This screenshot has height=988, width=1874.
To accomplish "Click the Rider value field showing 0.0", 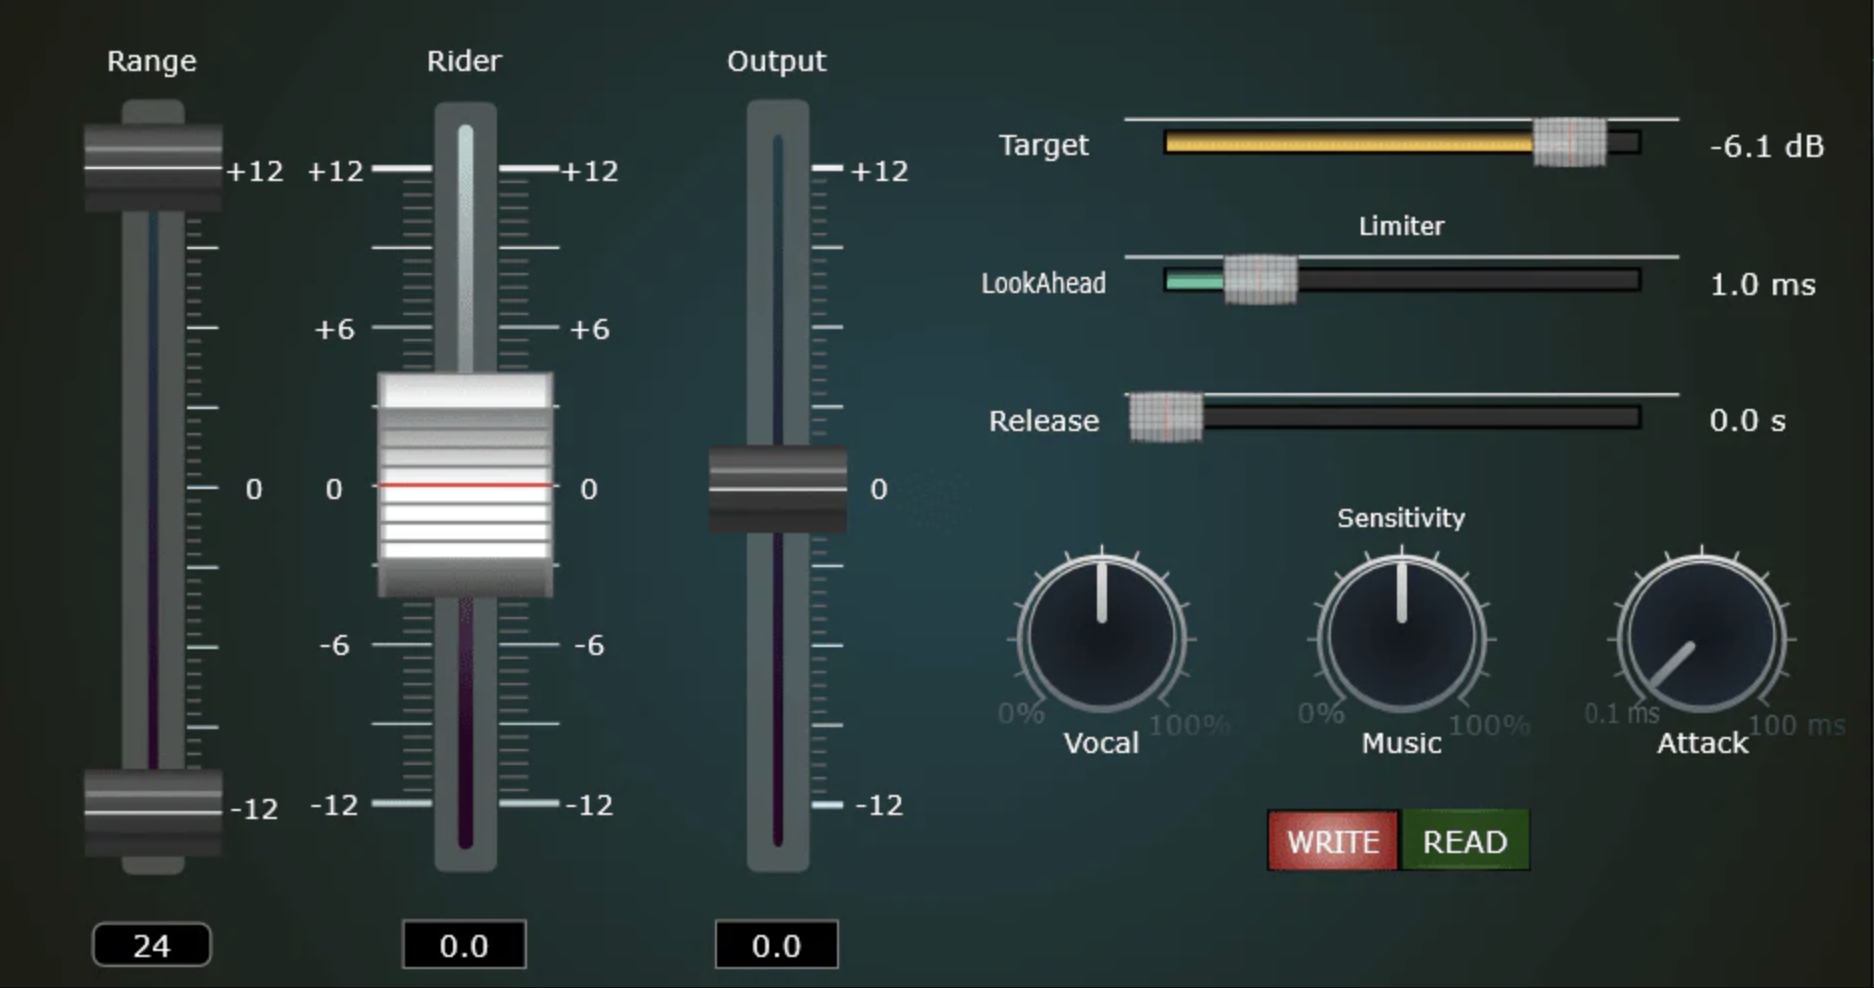I will [x=464, y=945].
